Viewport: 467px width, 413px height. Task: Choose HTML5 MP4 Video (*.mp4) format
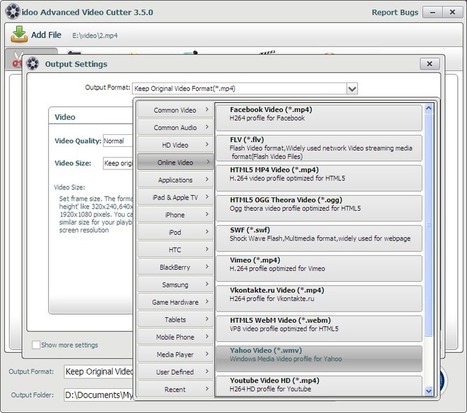tap(319, 178)
